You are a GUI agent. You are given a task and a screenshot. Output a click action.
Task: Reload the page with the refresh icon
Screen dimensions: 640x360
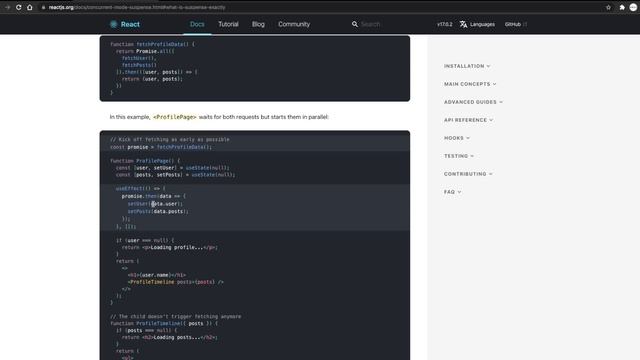tap(19, 7)
